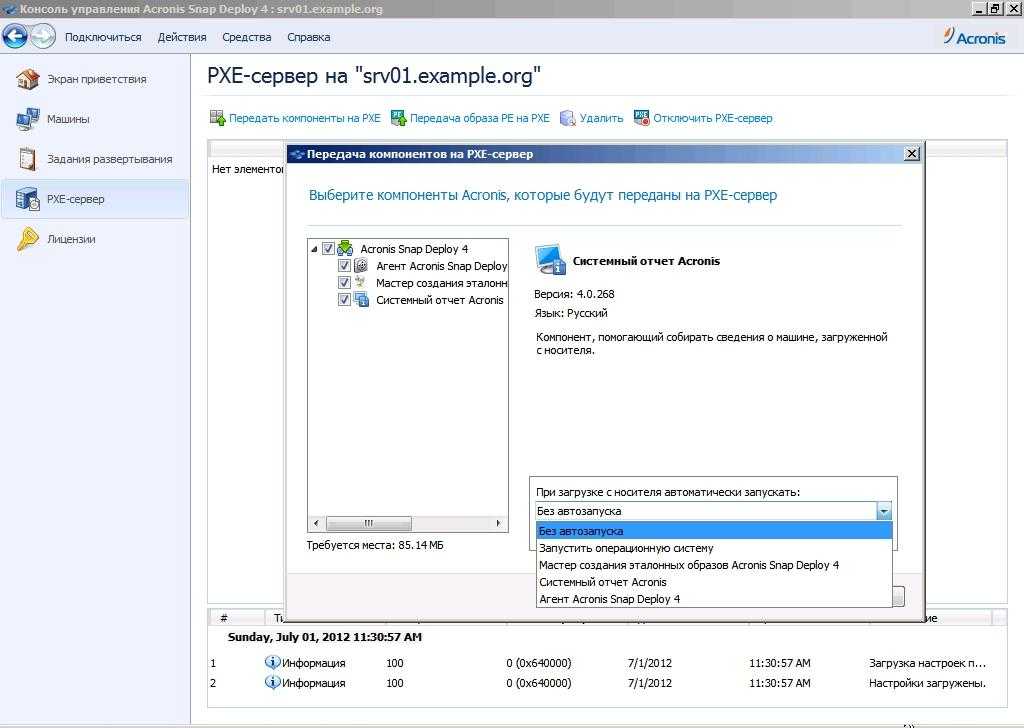Choose Агент Acronis Snap Deploy 4 option
This screenshot has height=728, width=1024.
click(714, 599)
